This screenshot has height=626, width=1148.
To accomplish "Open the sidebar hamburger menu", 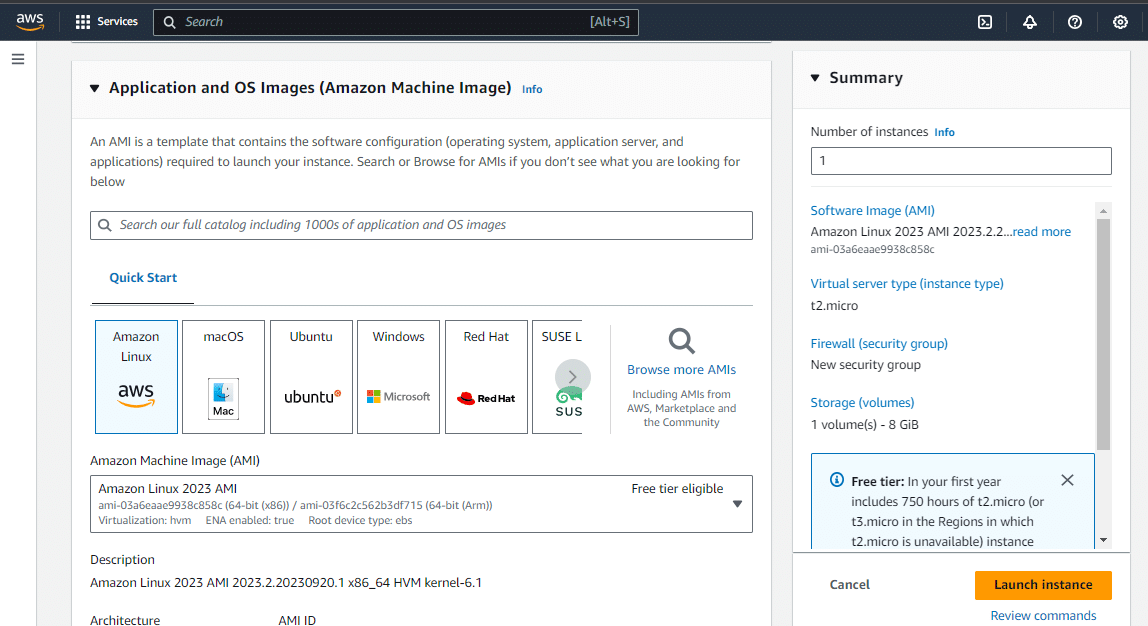I will coord(17,58).
